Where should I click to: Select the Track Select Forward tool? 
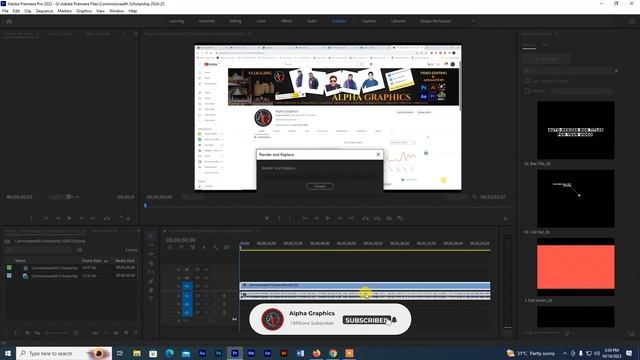tap(151, 245)
